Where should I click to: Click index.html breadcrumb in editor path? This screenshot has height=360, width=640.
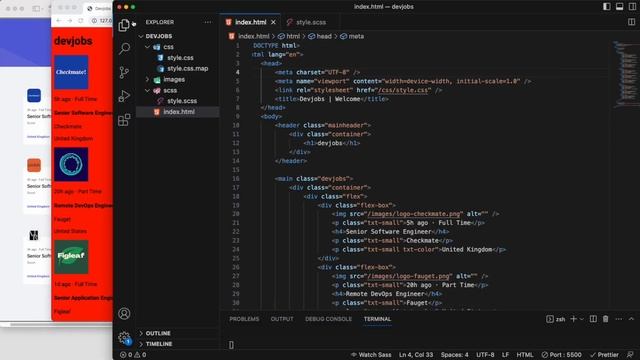tap(249, 36)
